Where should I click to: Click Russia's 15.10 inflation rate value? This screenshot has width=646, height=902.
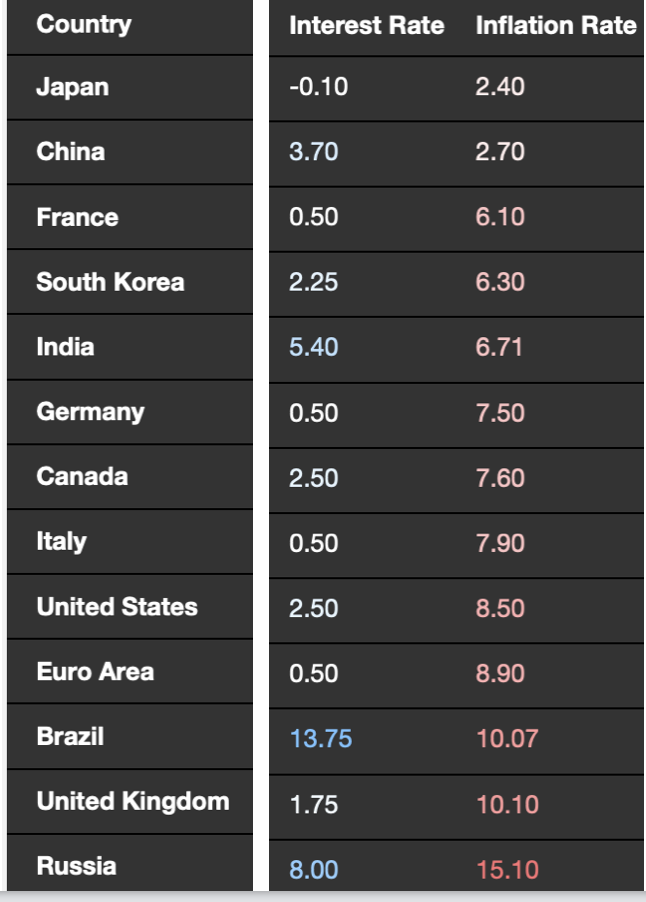click(x=507, y=870)
